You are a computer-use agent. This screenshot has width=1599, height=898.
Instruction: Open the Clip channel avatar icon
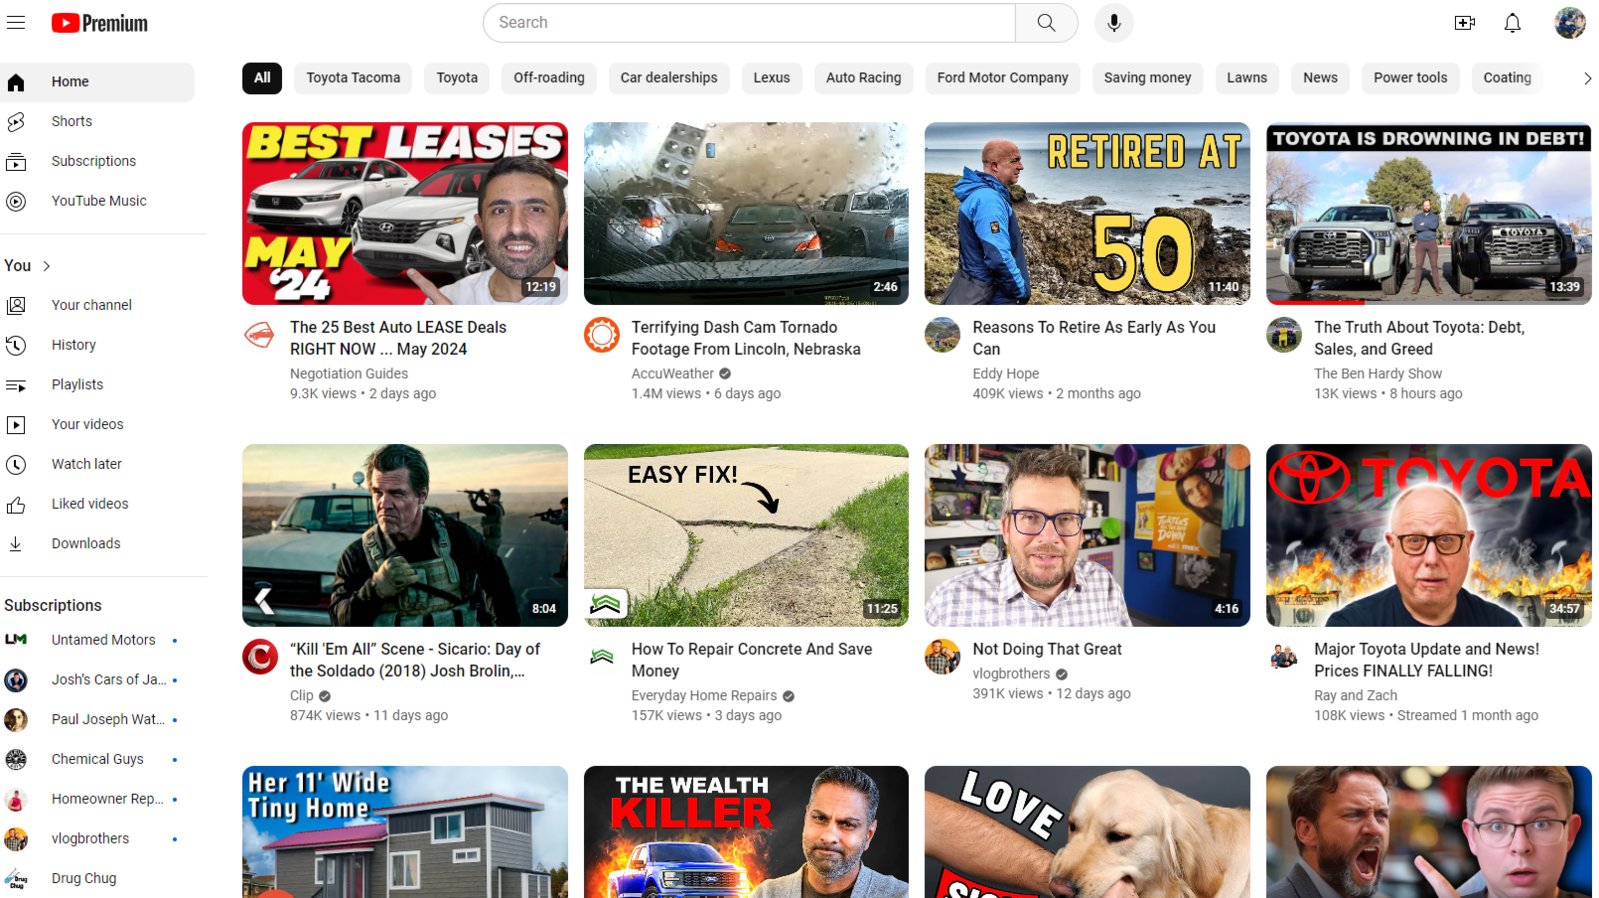[x=260, y=657]
